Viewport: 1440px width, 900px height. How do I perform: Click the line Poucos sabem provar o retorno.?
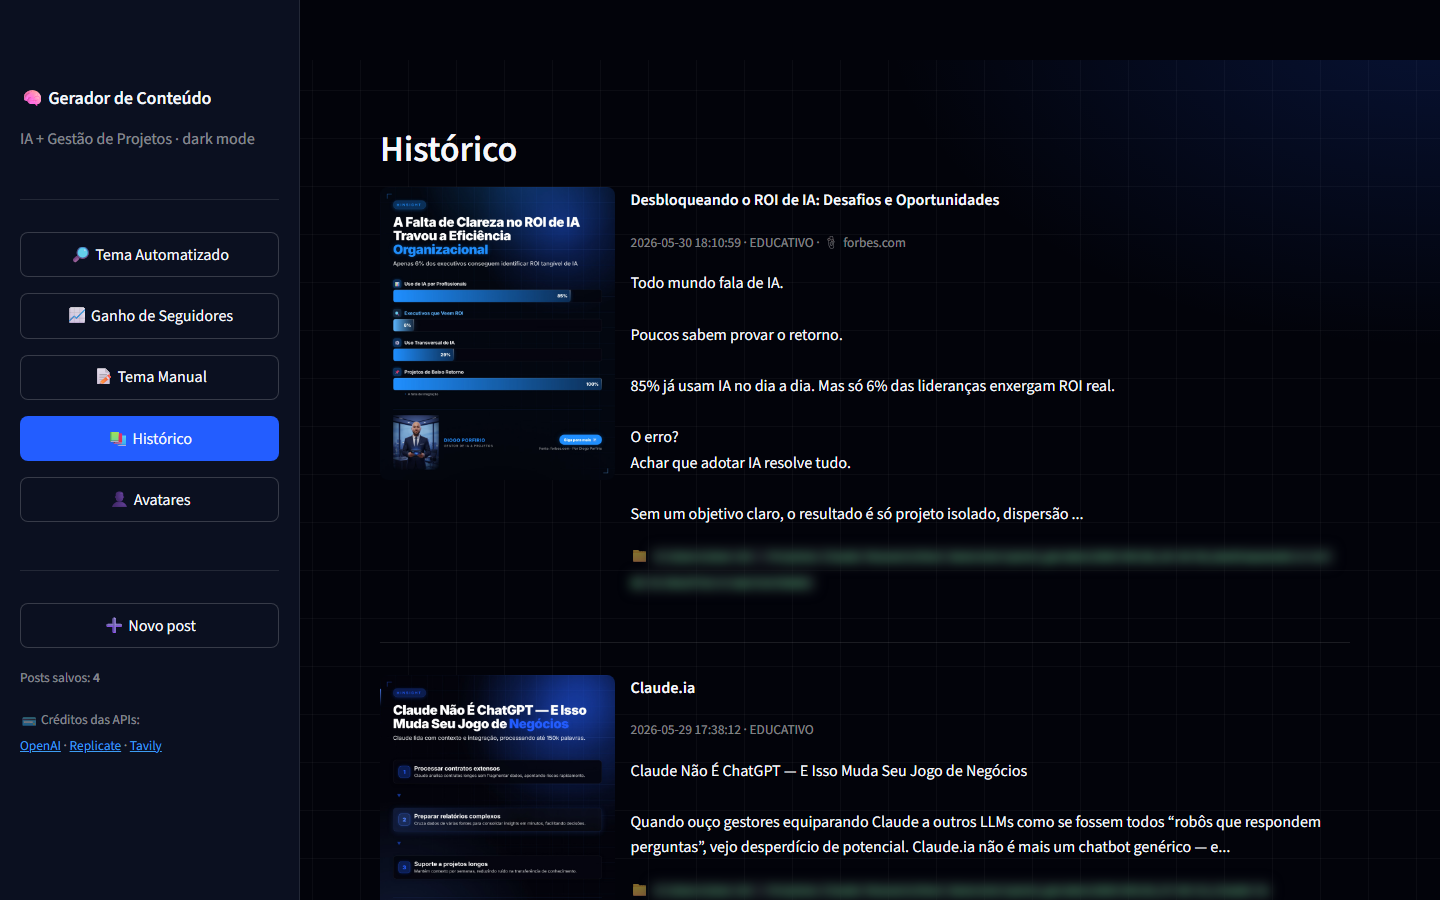click(736, 335)
